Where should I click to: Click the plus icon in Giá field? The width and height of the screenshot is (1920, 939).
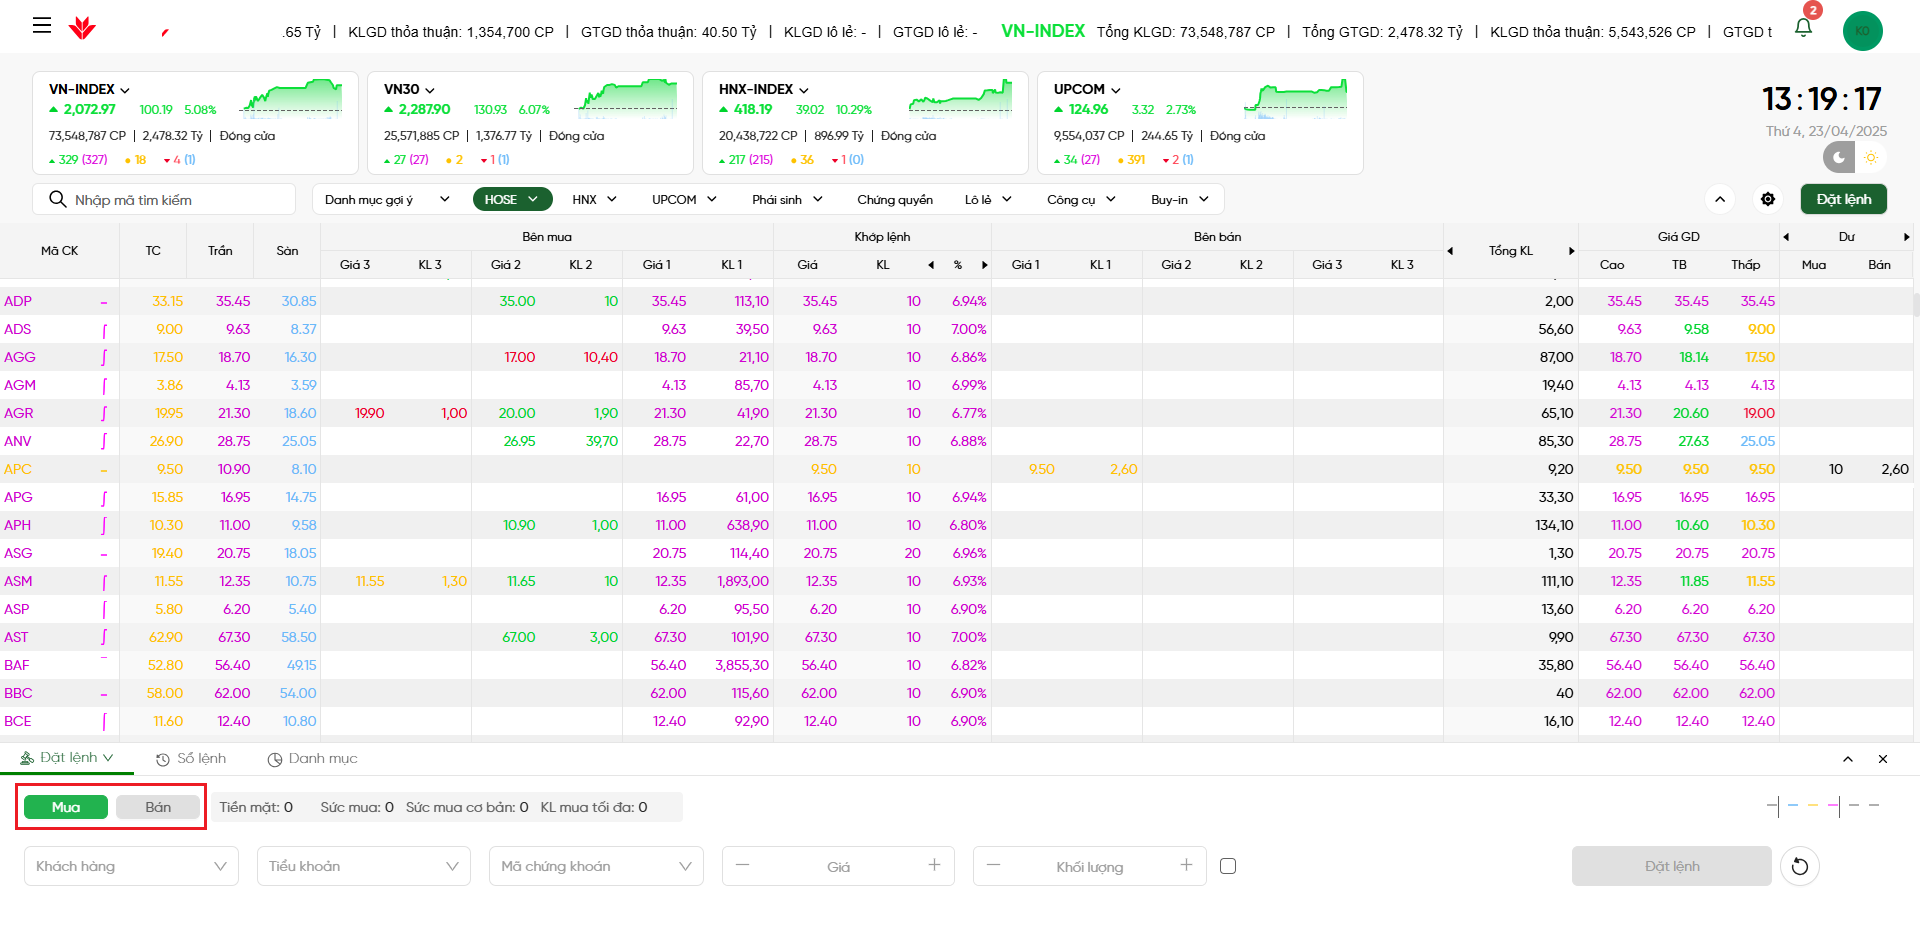934,865
